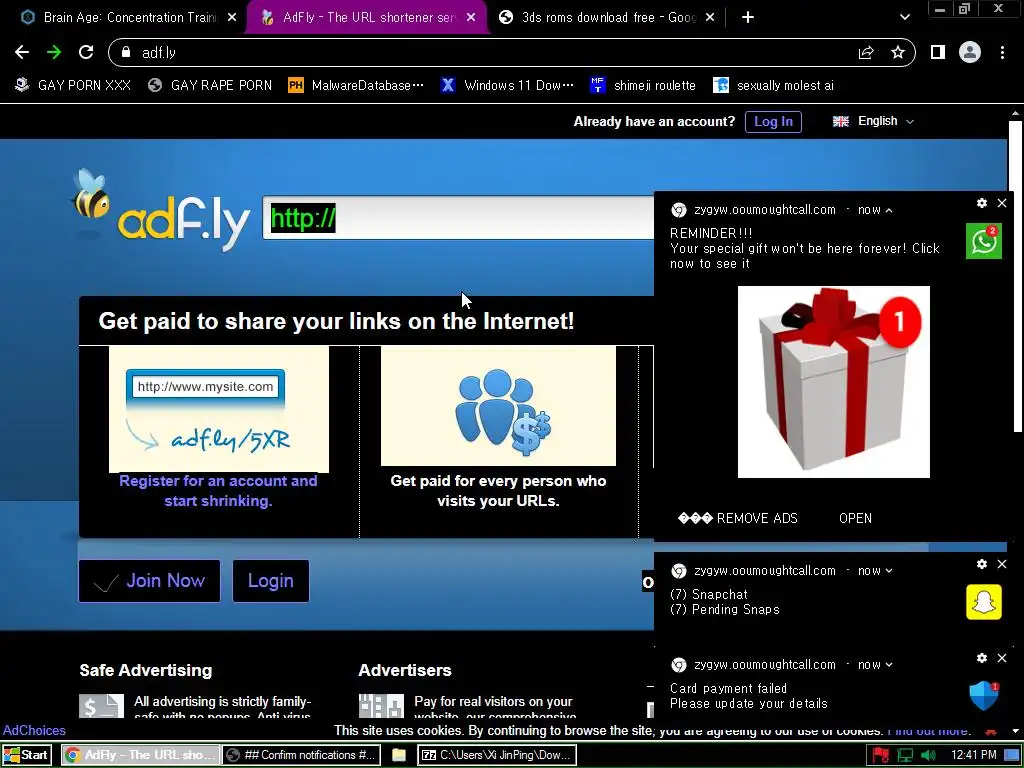This screenshot has height=768, width=1024.
Task: Open the side panel icon
Action: click(x=938, y=52)
